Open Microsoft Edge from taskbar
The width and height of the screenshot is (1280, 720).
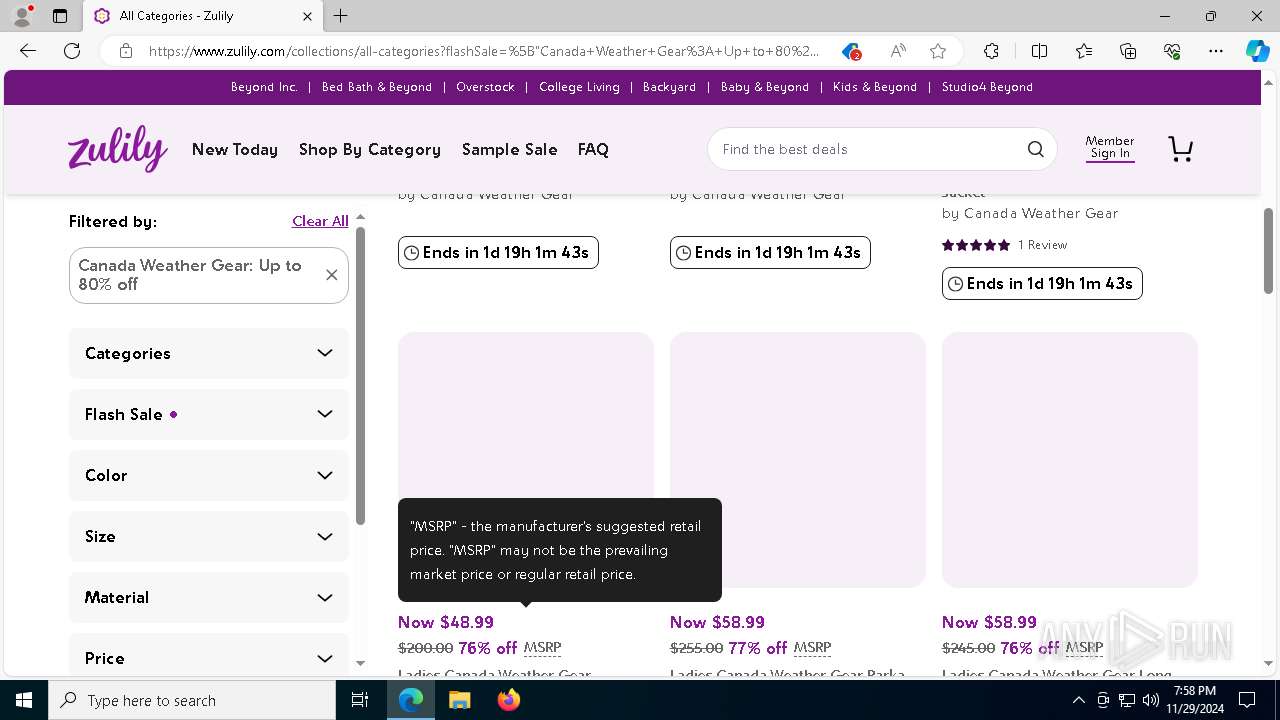(x=411, y=700)
